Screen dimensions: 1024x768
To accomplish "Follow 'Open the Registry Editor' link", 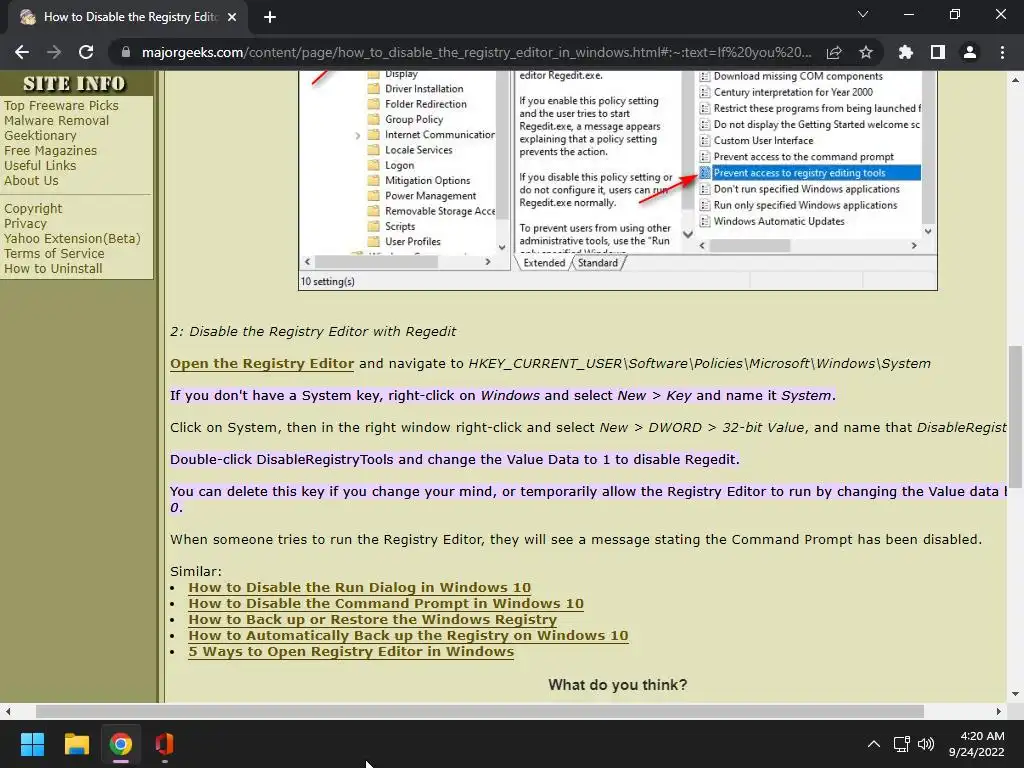I will [262, 364].
